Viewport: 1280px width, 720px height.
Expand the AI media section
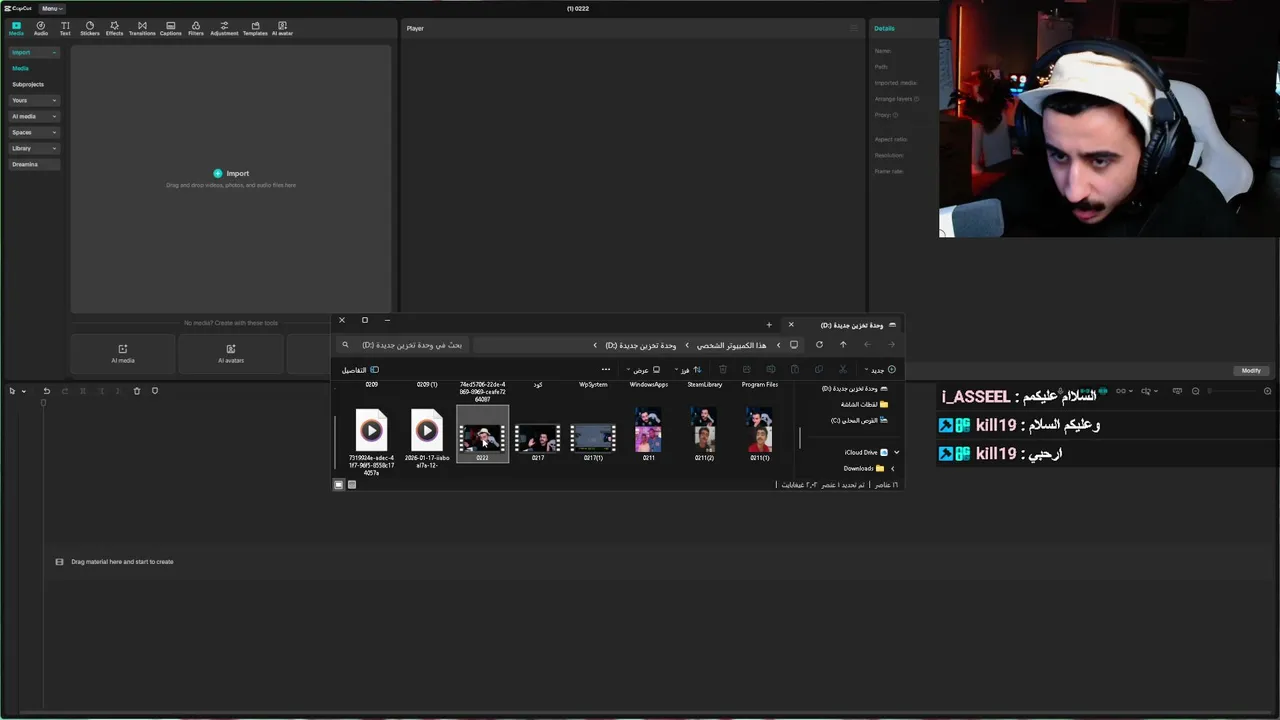coord(34,116)
